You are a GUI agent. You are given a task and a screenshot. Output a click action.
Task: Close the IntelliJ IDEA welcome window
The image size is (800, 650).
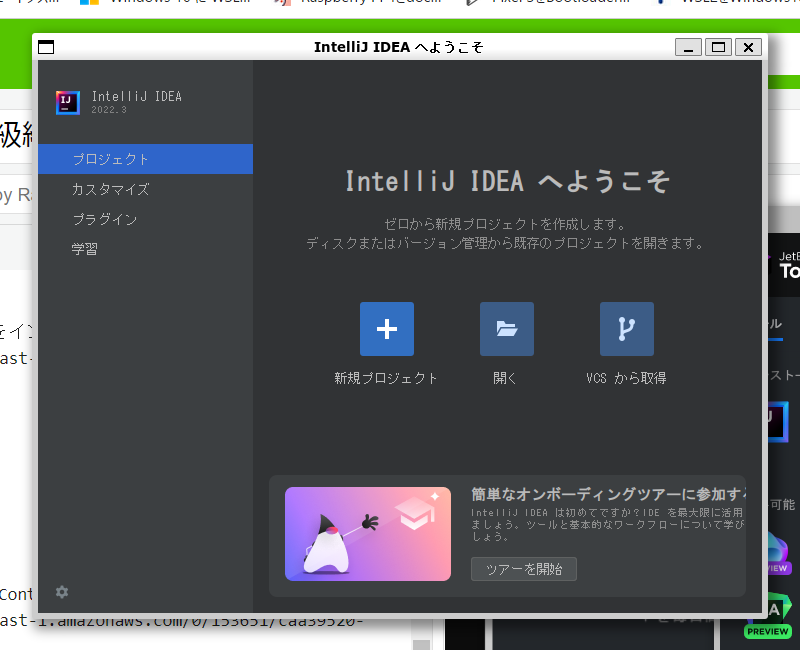[x=748, y=47]
